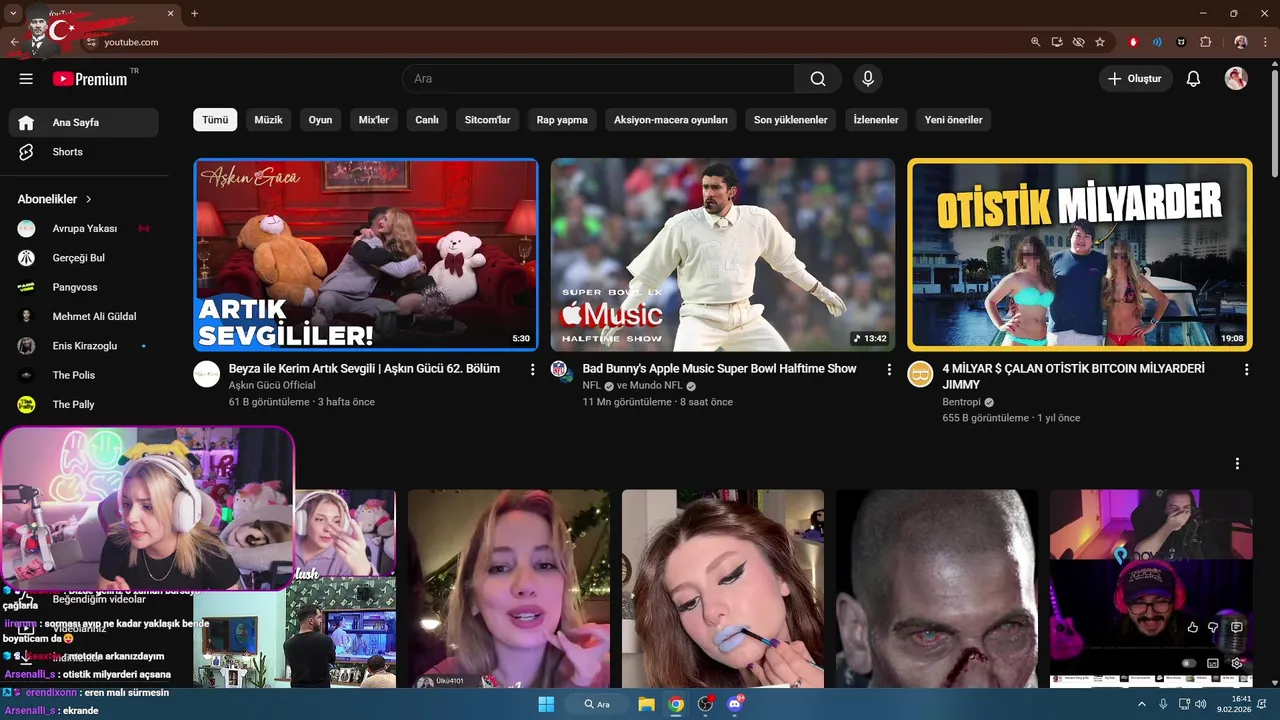1280x720 pixels.
Task: Bookmark page with star icon
Action: click(1100, 42)
